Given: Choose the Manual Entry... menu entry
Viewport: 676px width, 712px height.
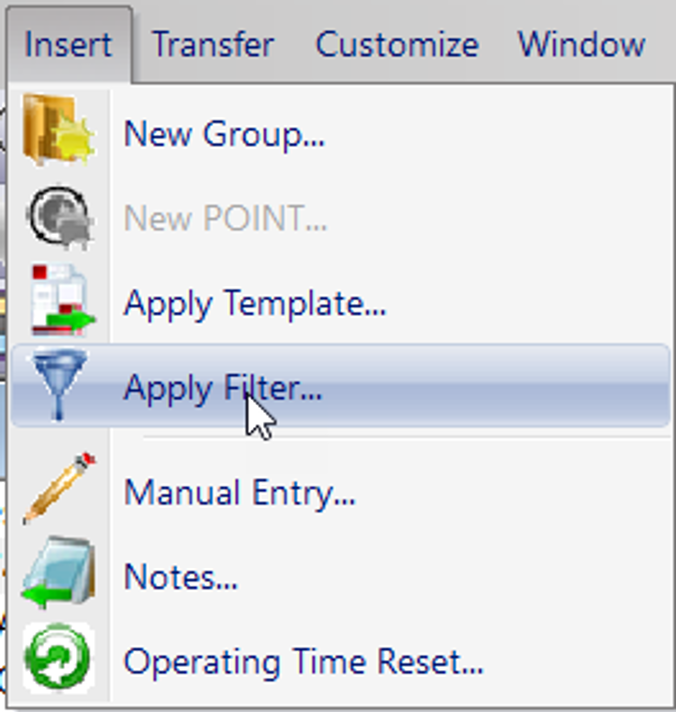Looking at the screenshot, I should pyautogui.click(x=340, y=493).
